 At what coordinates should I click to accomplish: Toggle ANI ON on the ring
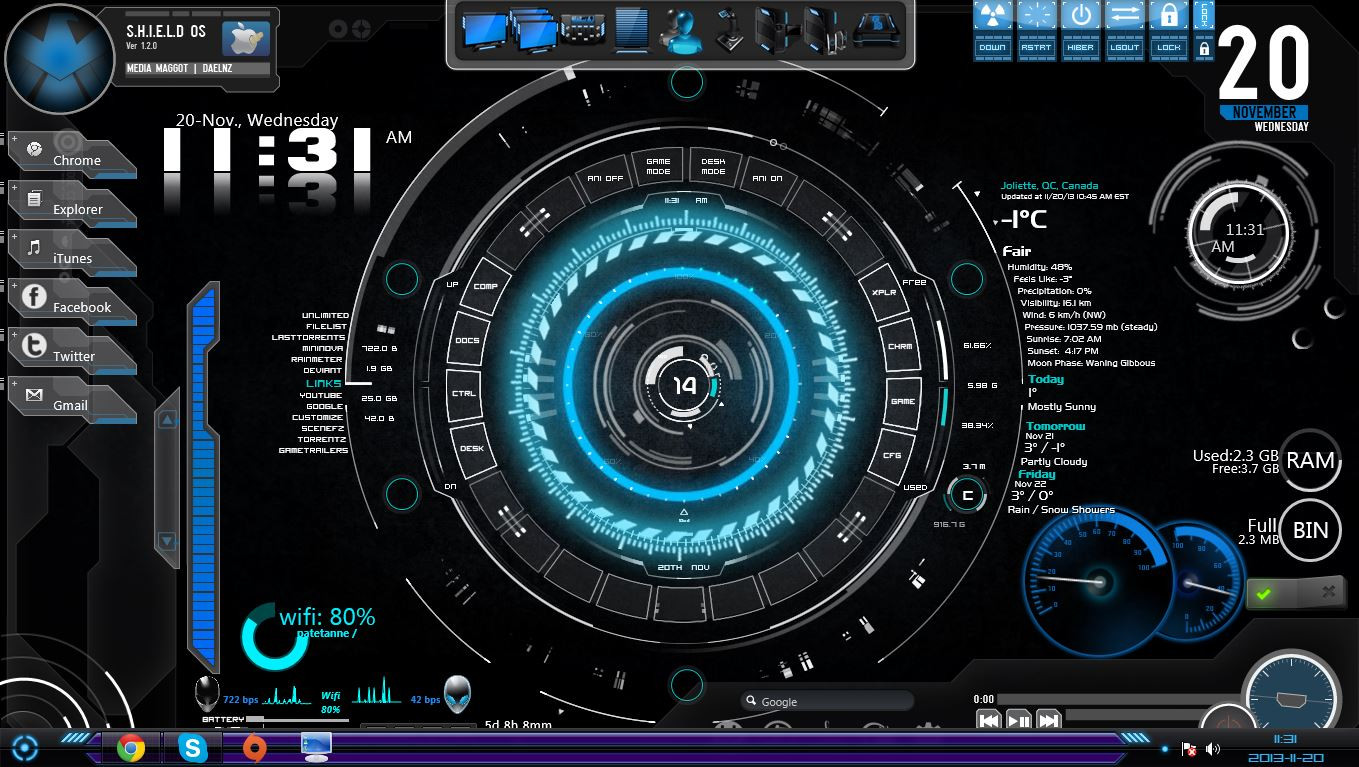pos(767,179)
